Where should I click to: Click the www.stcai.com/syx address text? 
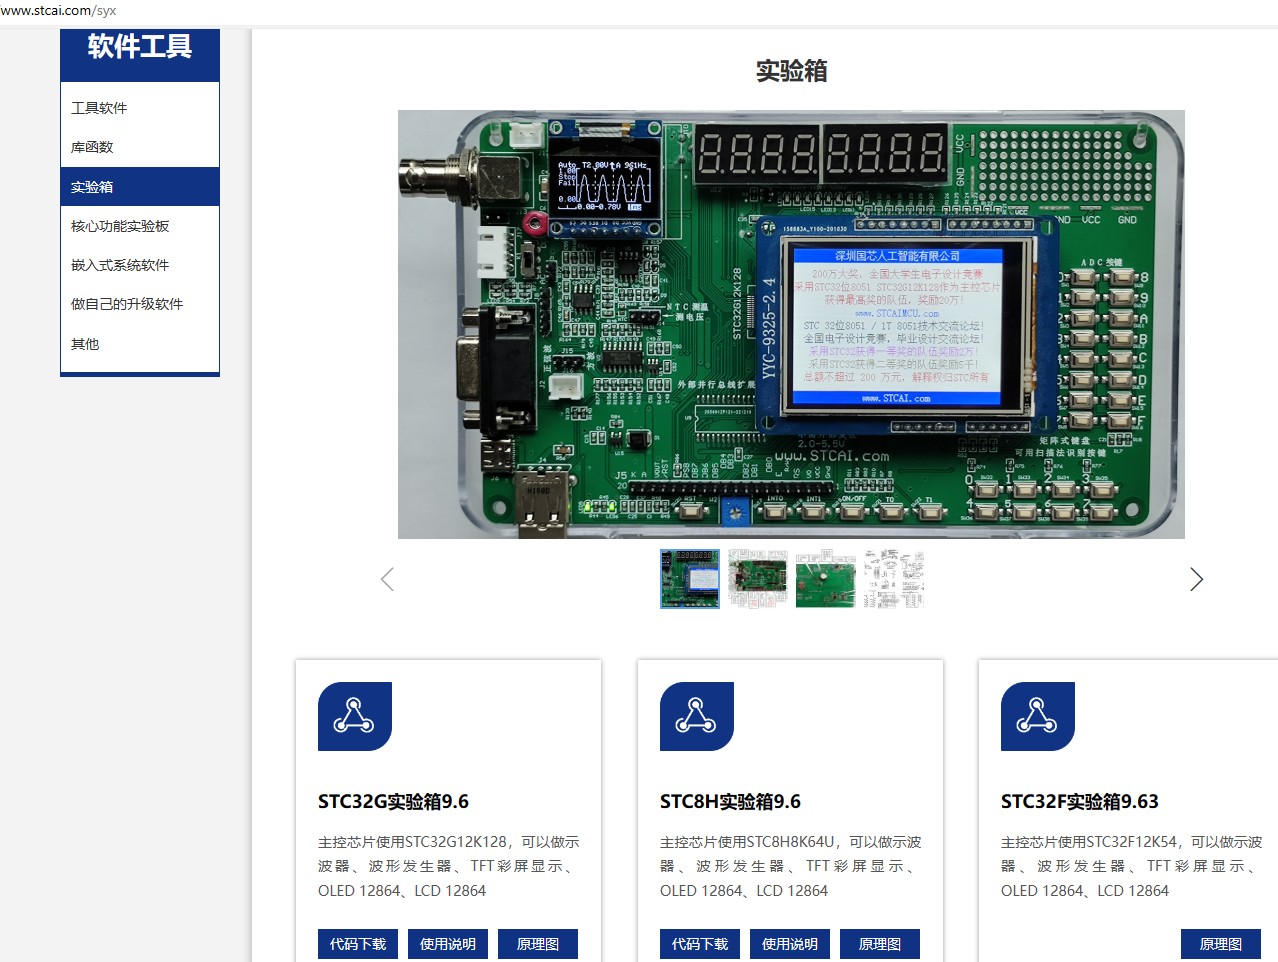(x=58, y=11)
